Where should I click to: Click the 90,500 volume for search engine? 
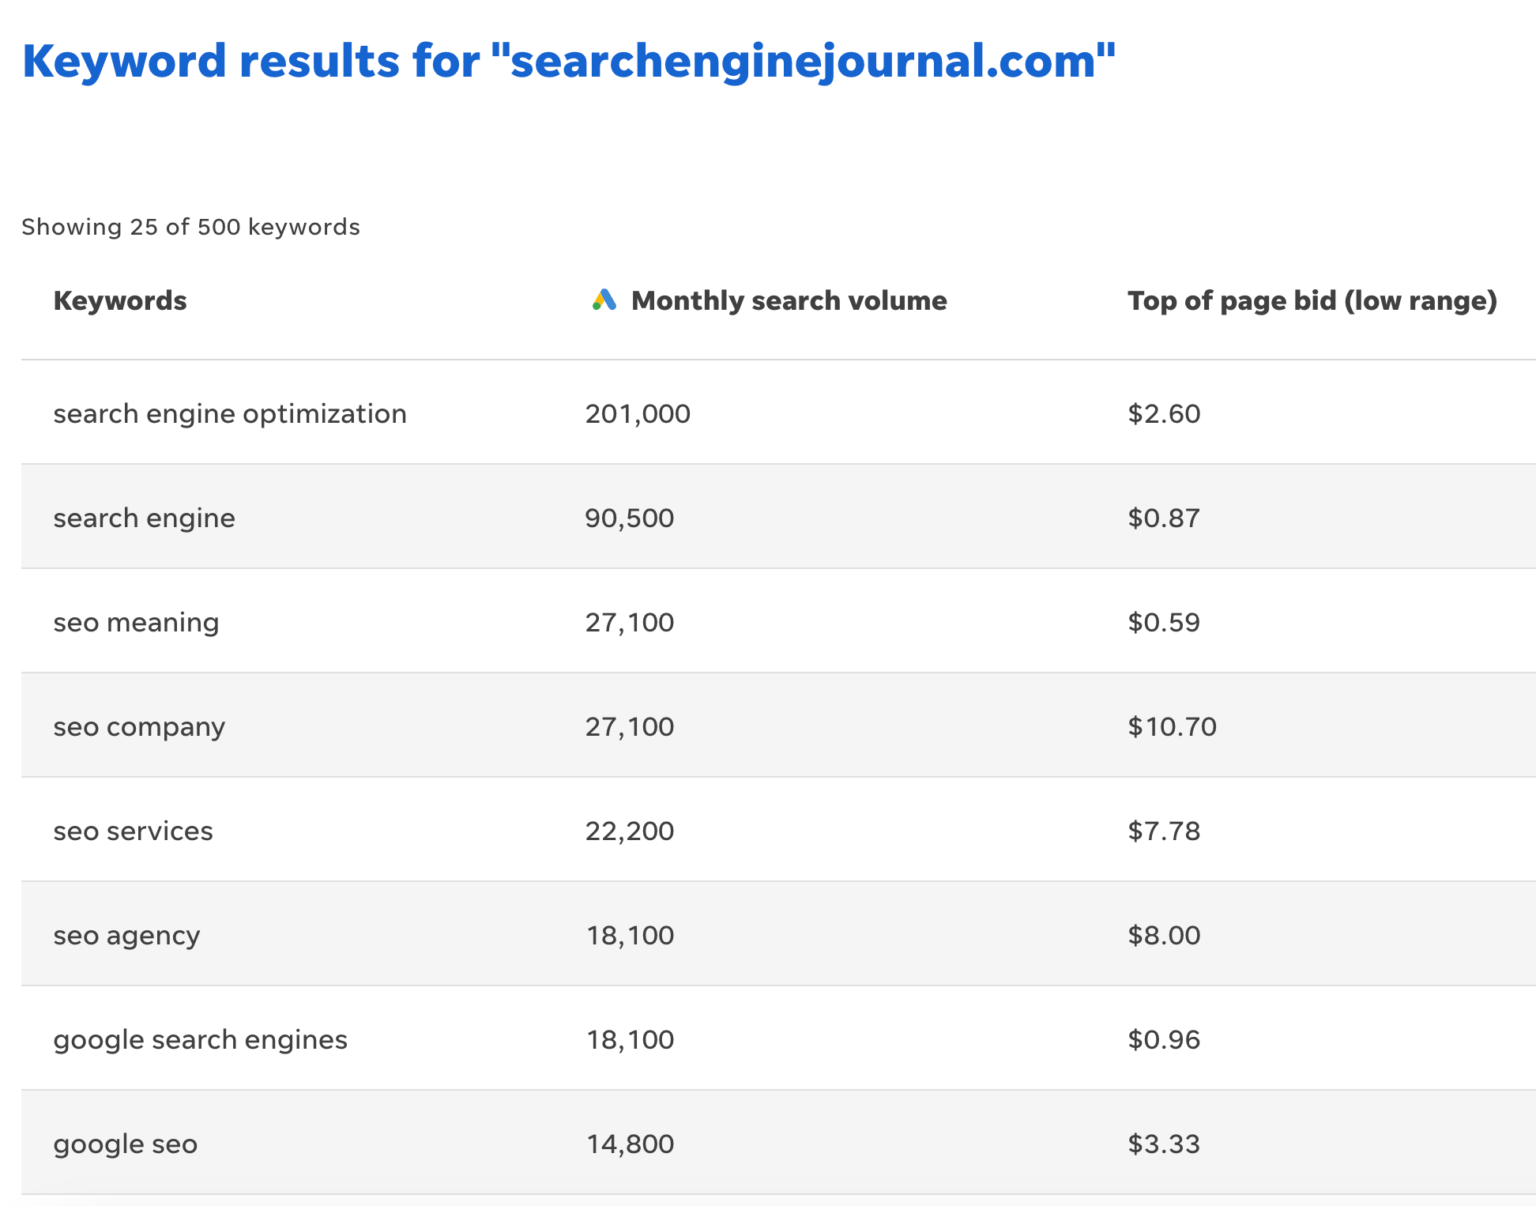point(629,517)
